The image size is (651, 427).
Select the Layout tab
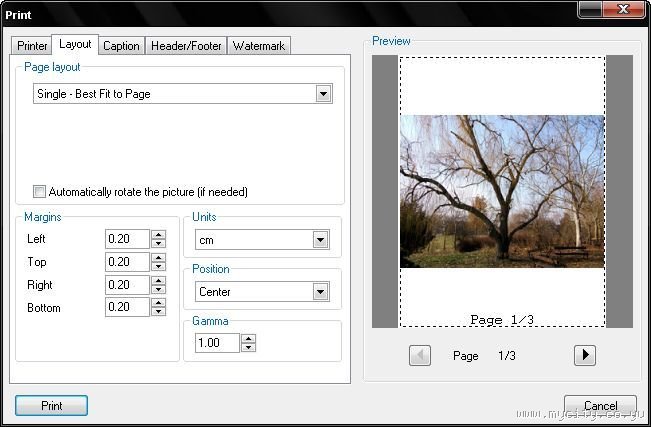pyautogui.click(x=75, y=44)
